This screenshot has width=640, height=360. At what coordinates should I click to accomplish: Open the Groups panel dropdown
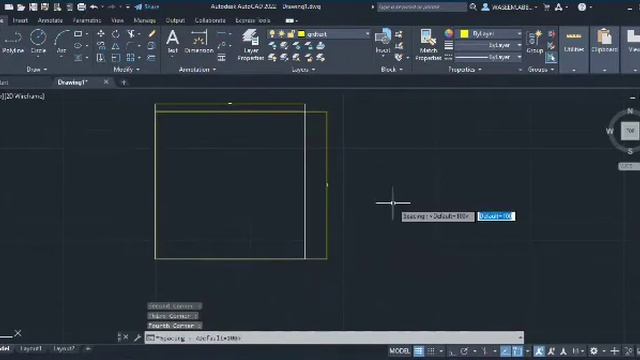click(542, 70)
